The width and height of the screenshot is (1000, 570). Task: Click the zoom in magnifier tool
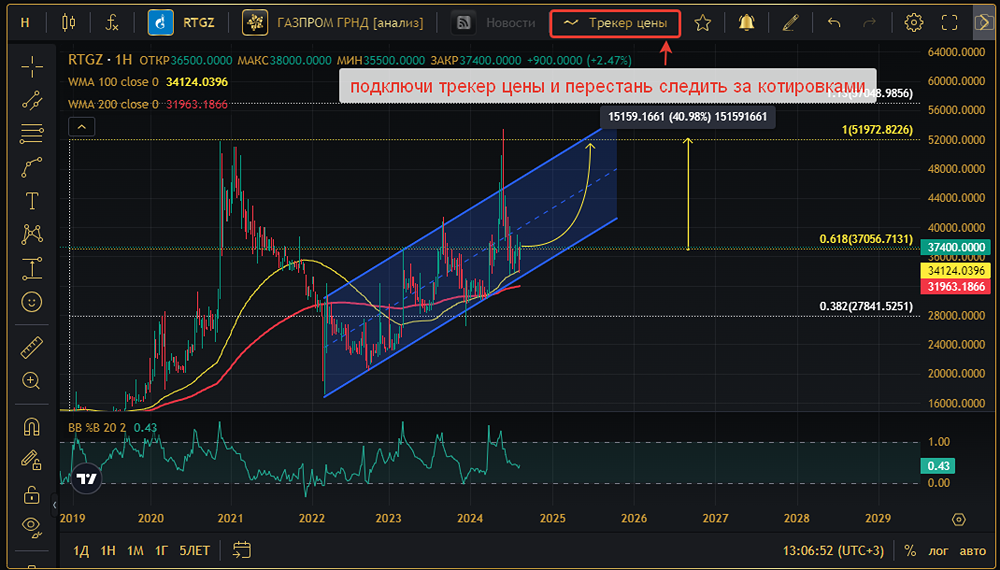pyautogui.click(x=32, y=381)
